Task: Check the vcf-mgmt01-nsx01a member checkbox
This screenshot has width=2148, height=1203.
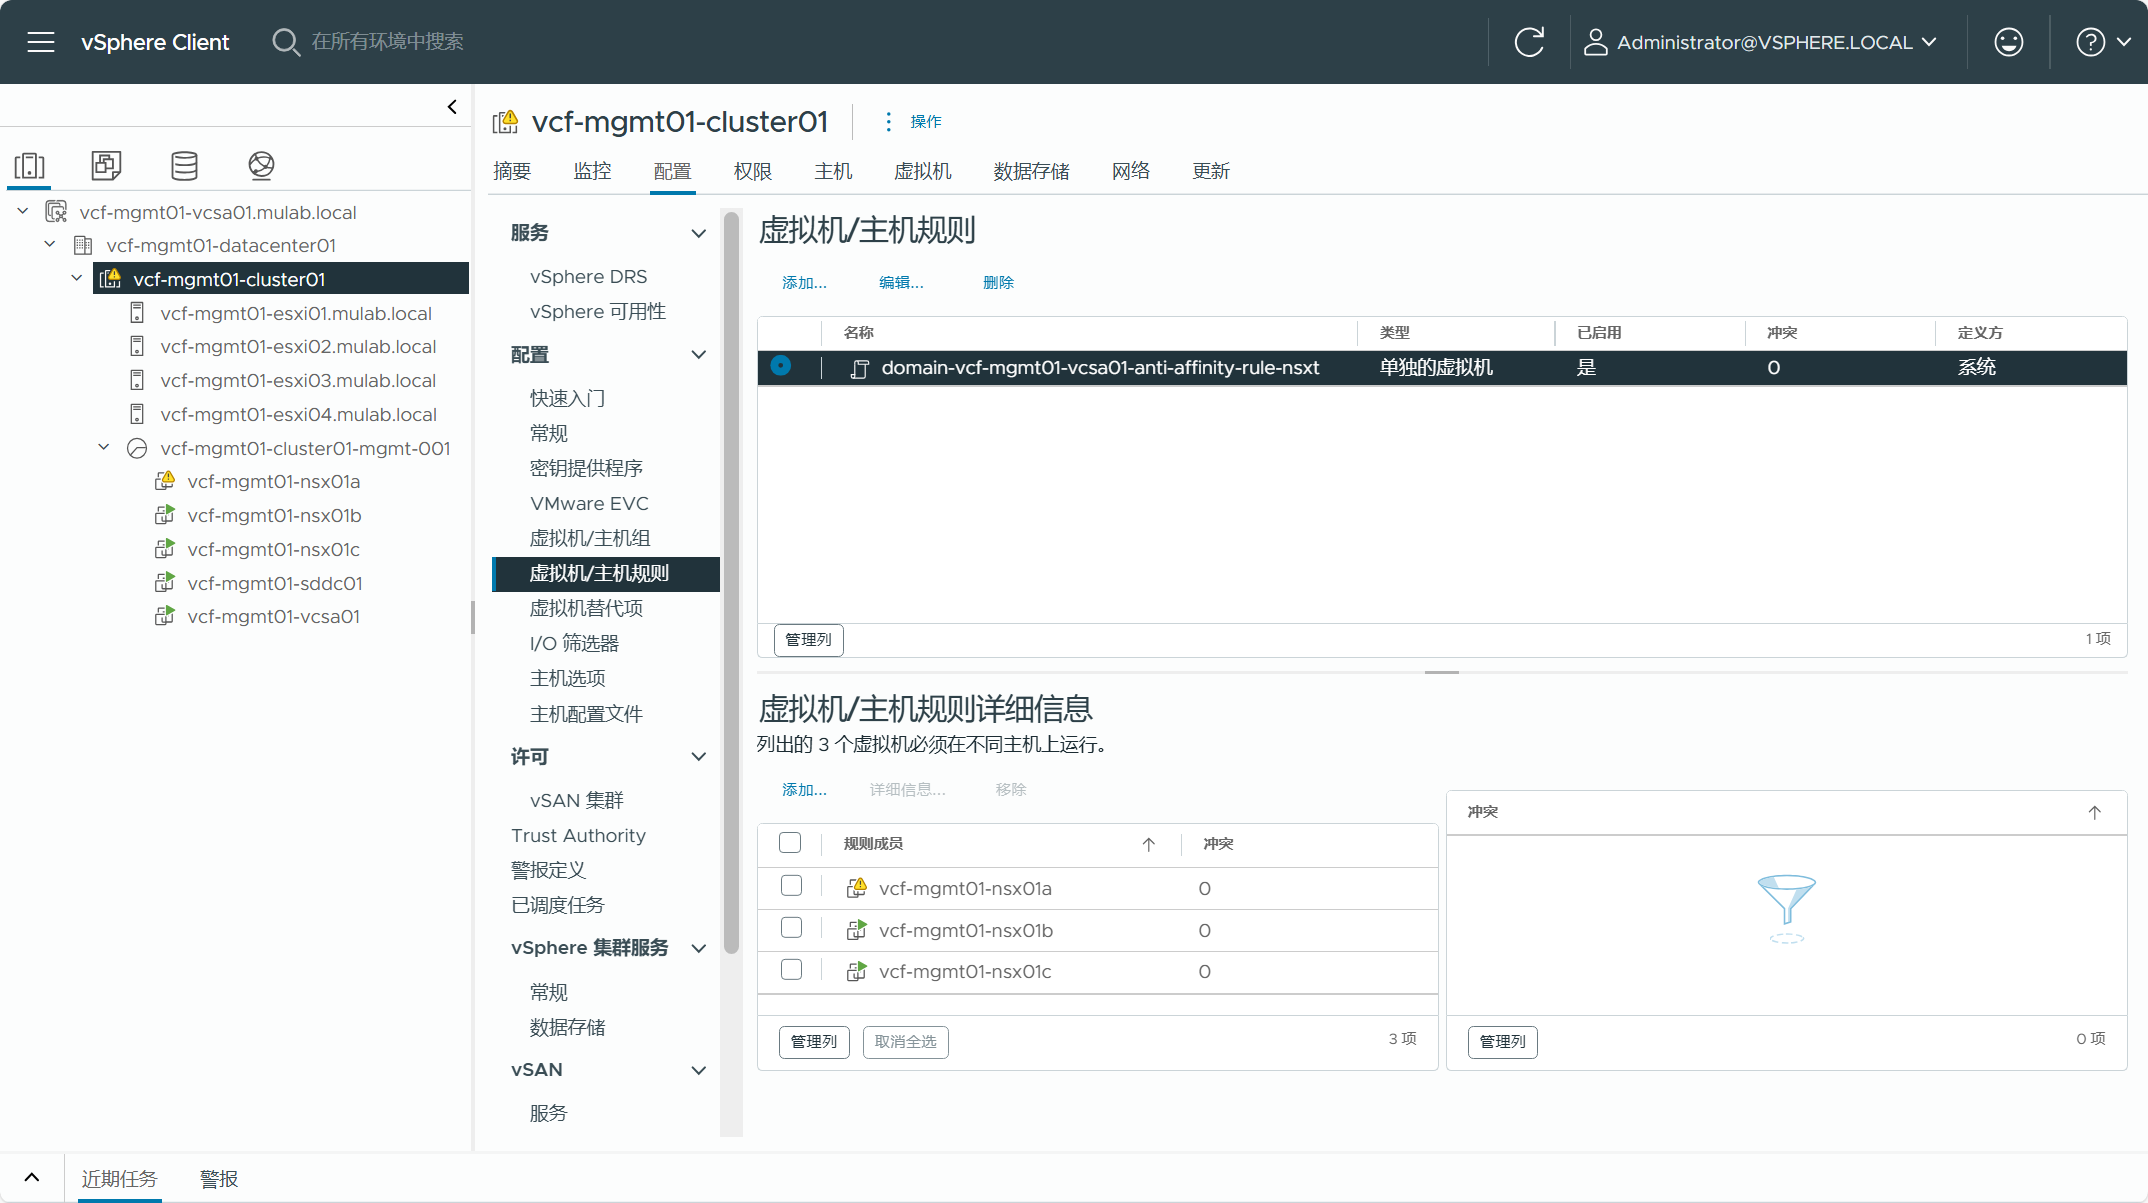Action: [x=791, y=886]
